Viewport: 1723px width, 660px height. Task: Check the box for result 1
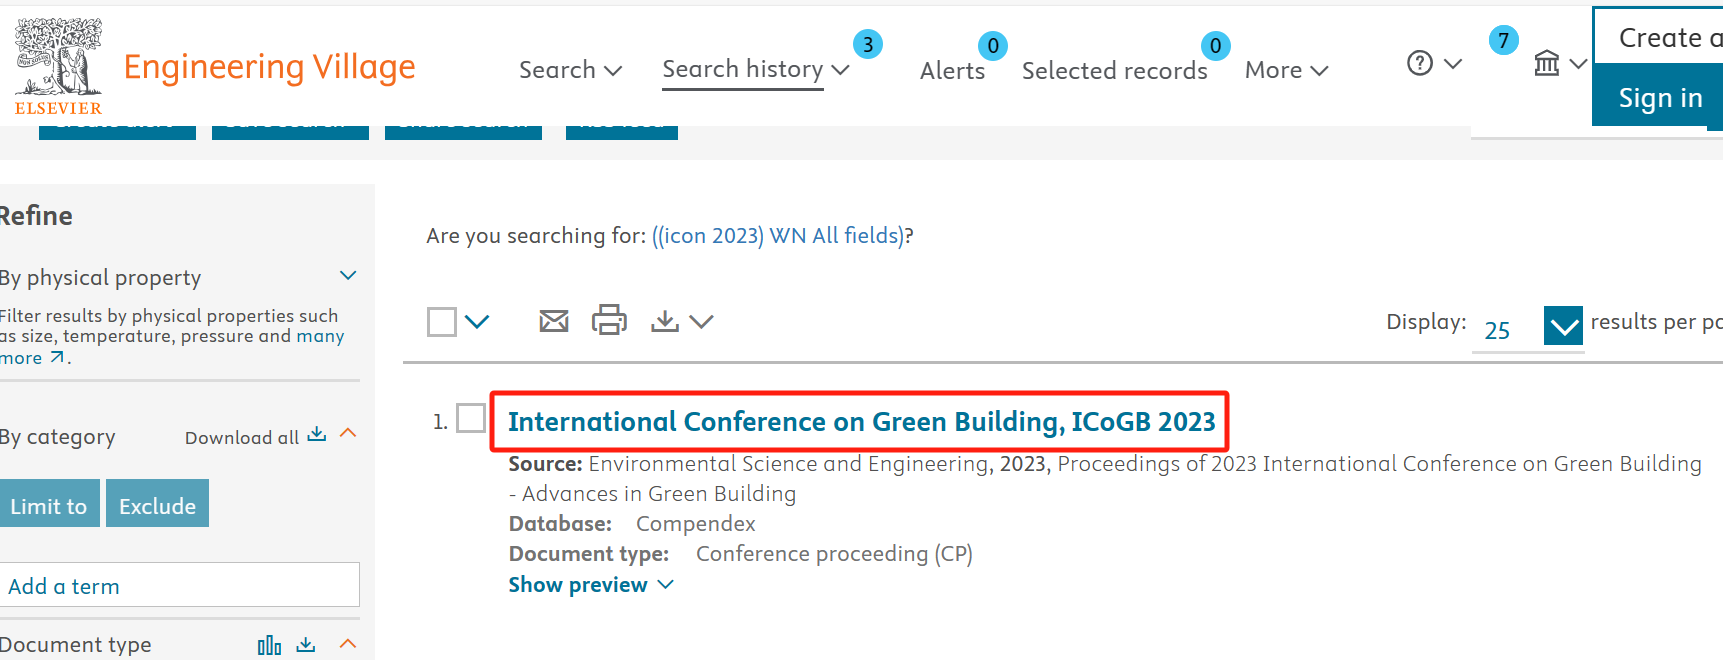[471, 418]
